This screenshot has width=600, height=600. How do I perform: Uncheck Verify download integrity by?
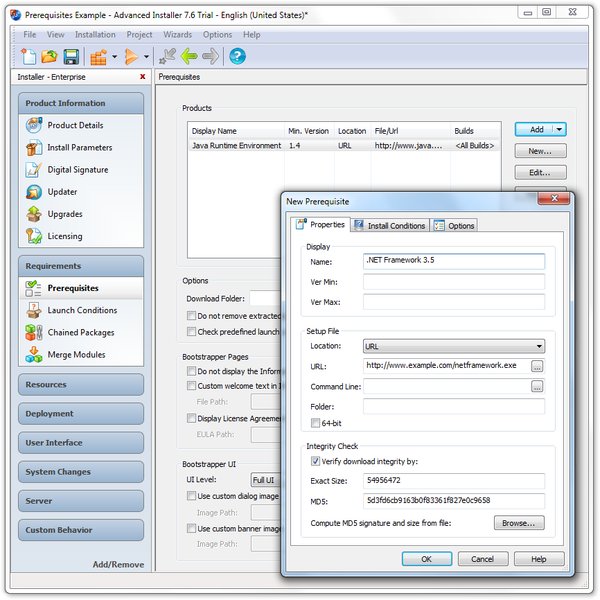tap(315, 461)
